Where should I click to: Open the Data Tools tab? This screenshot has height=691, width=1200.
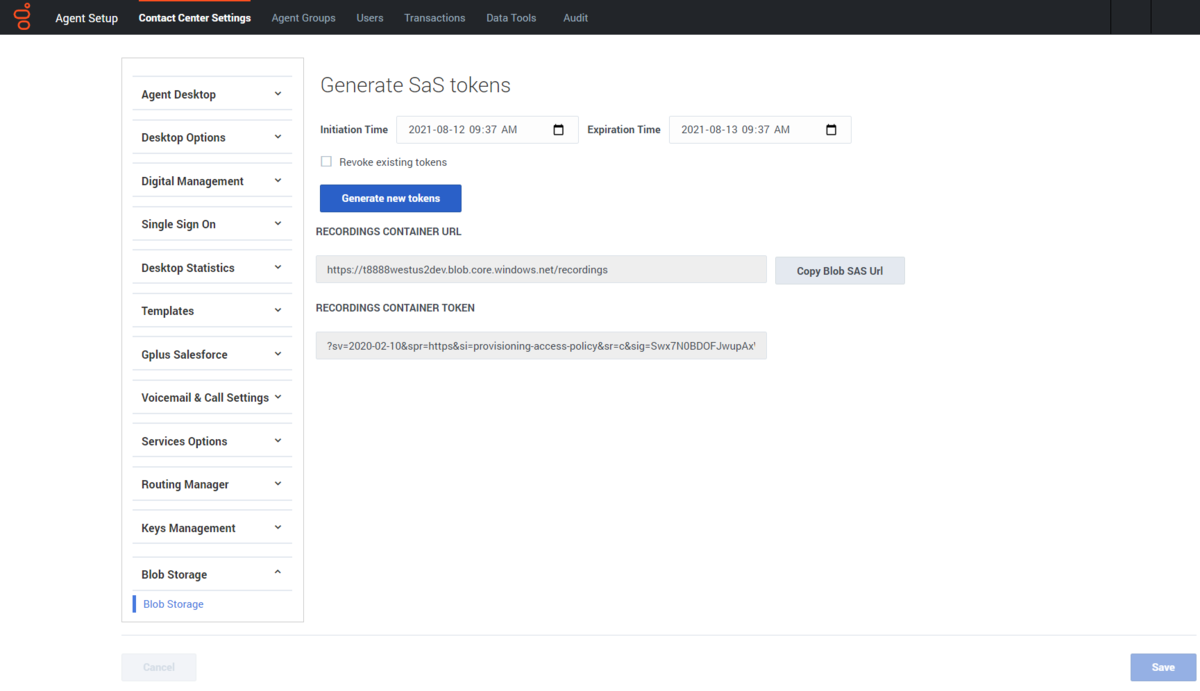tap(511, 18)
